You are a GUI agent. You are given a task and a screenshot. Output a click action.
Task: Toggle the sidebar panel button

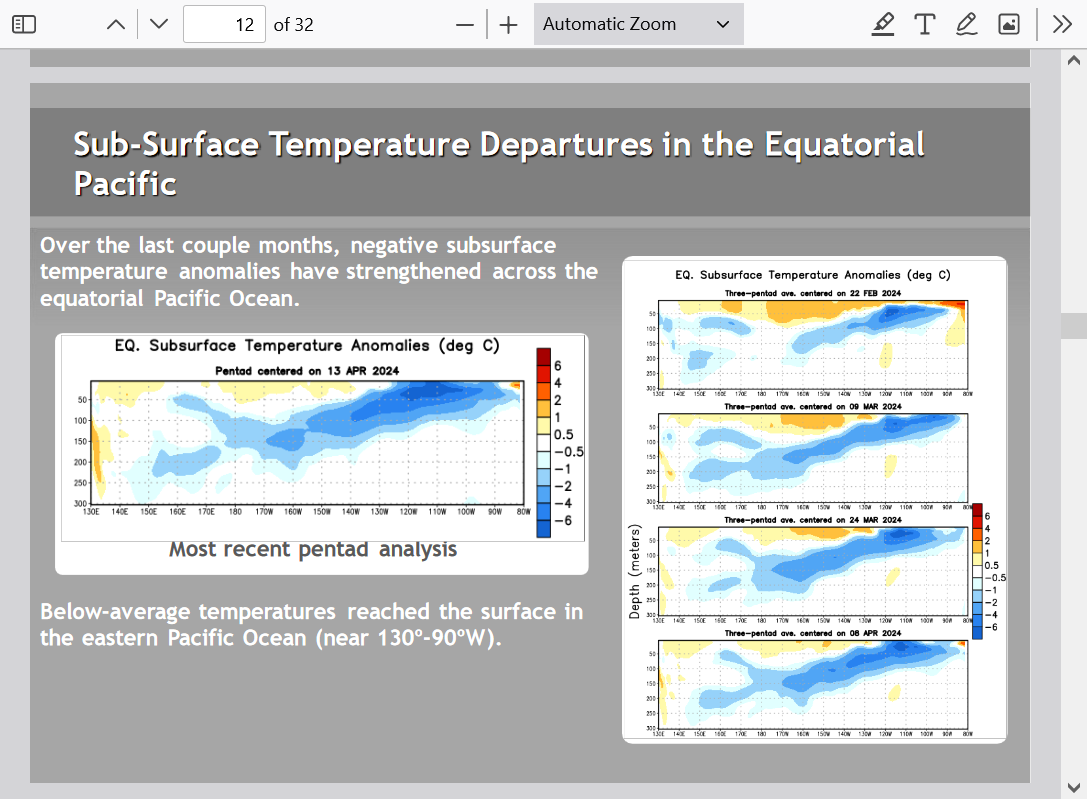[x=24, y=24]
